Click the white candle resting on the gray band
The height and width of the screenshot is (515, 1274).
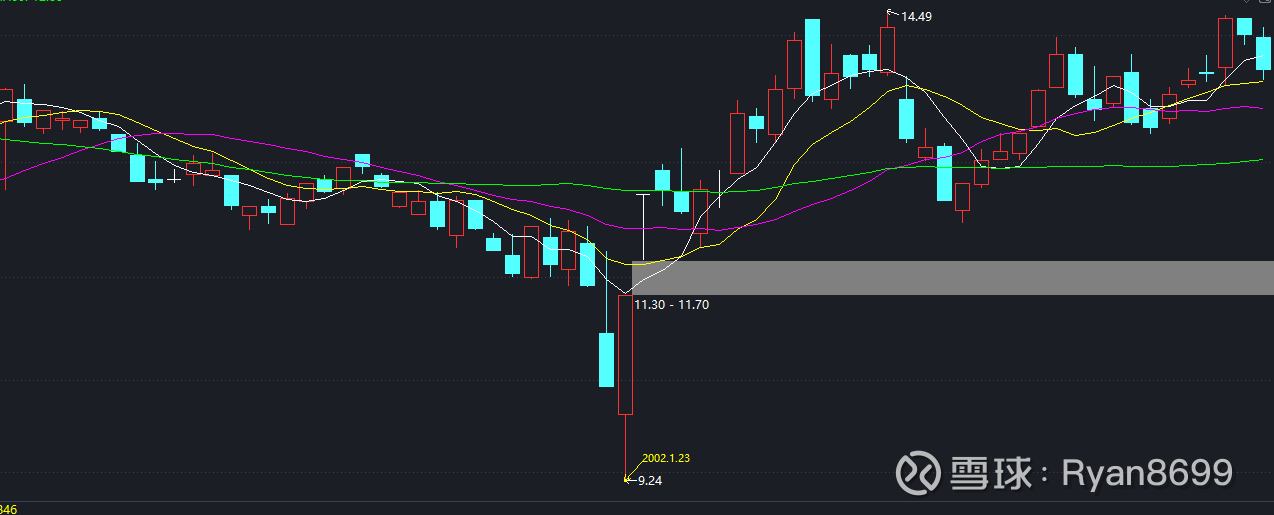coord(643,228)
